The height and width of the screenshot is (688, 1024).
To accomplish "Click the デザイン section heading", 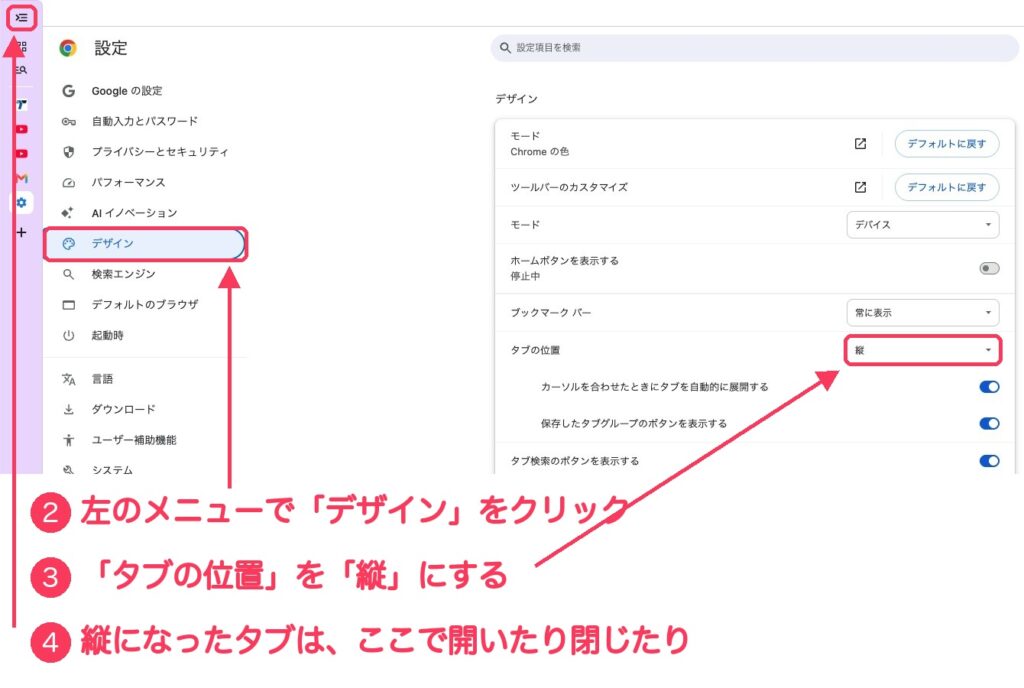I will [x=517, y=99].
